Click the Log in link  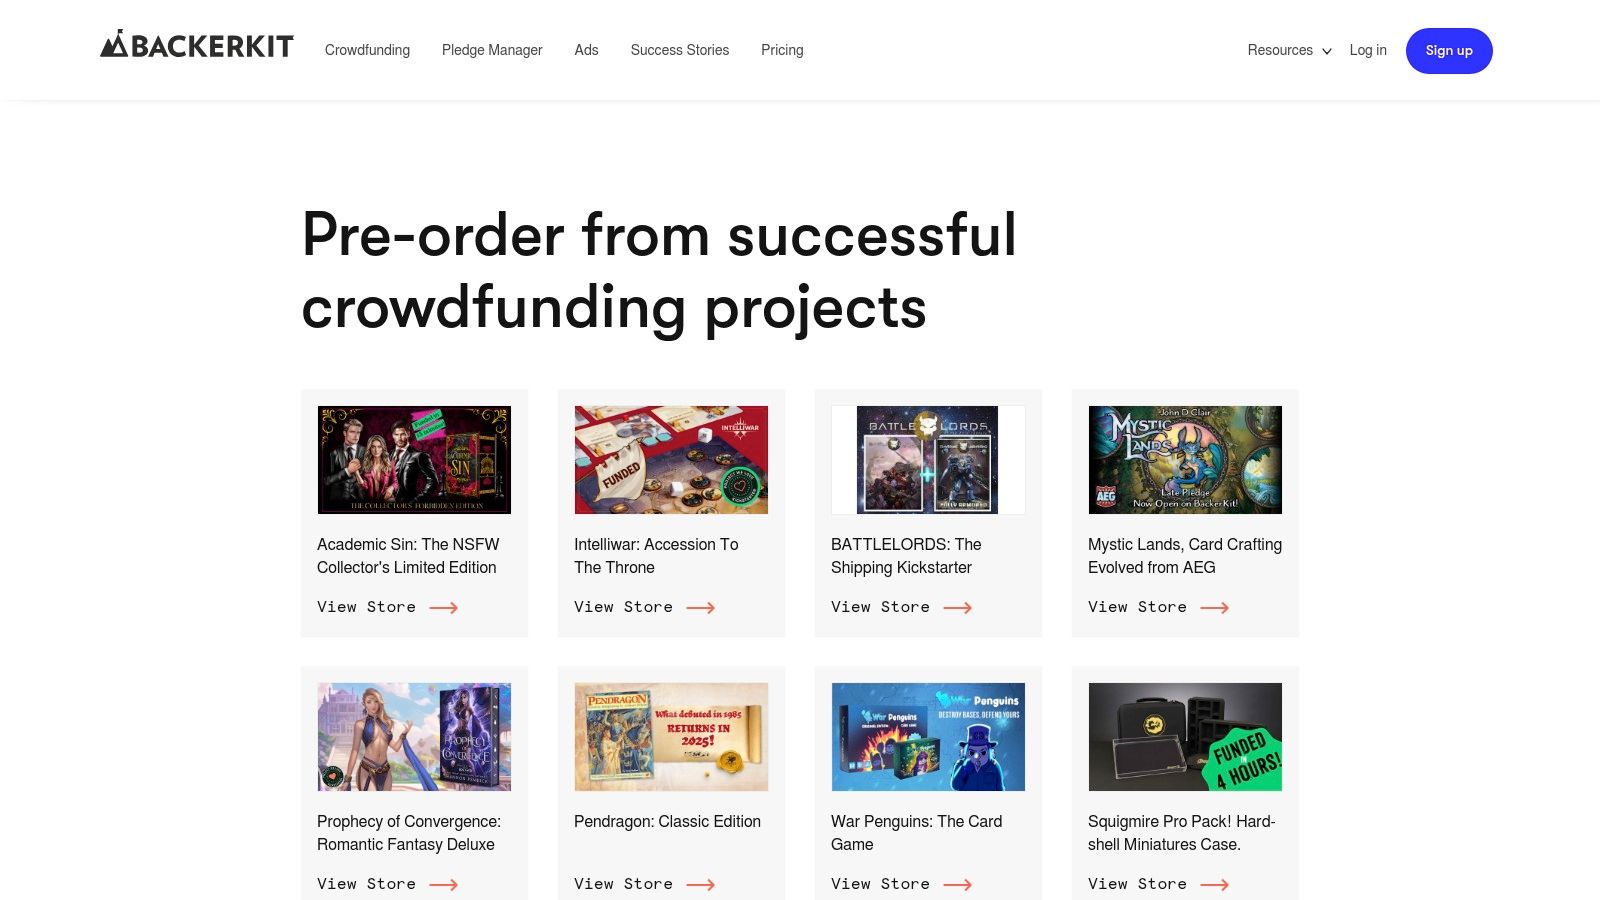[1368, 50]
